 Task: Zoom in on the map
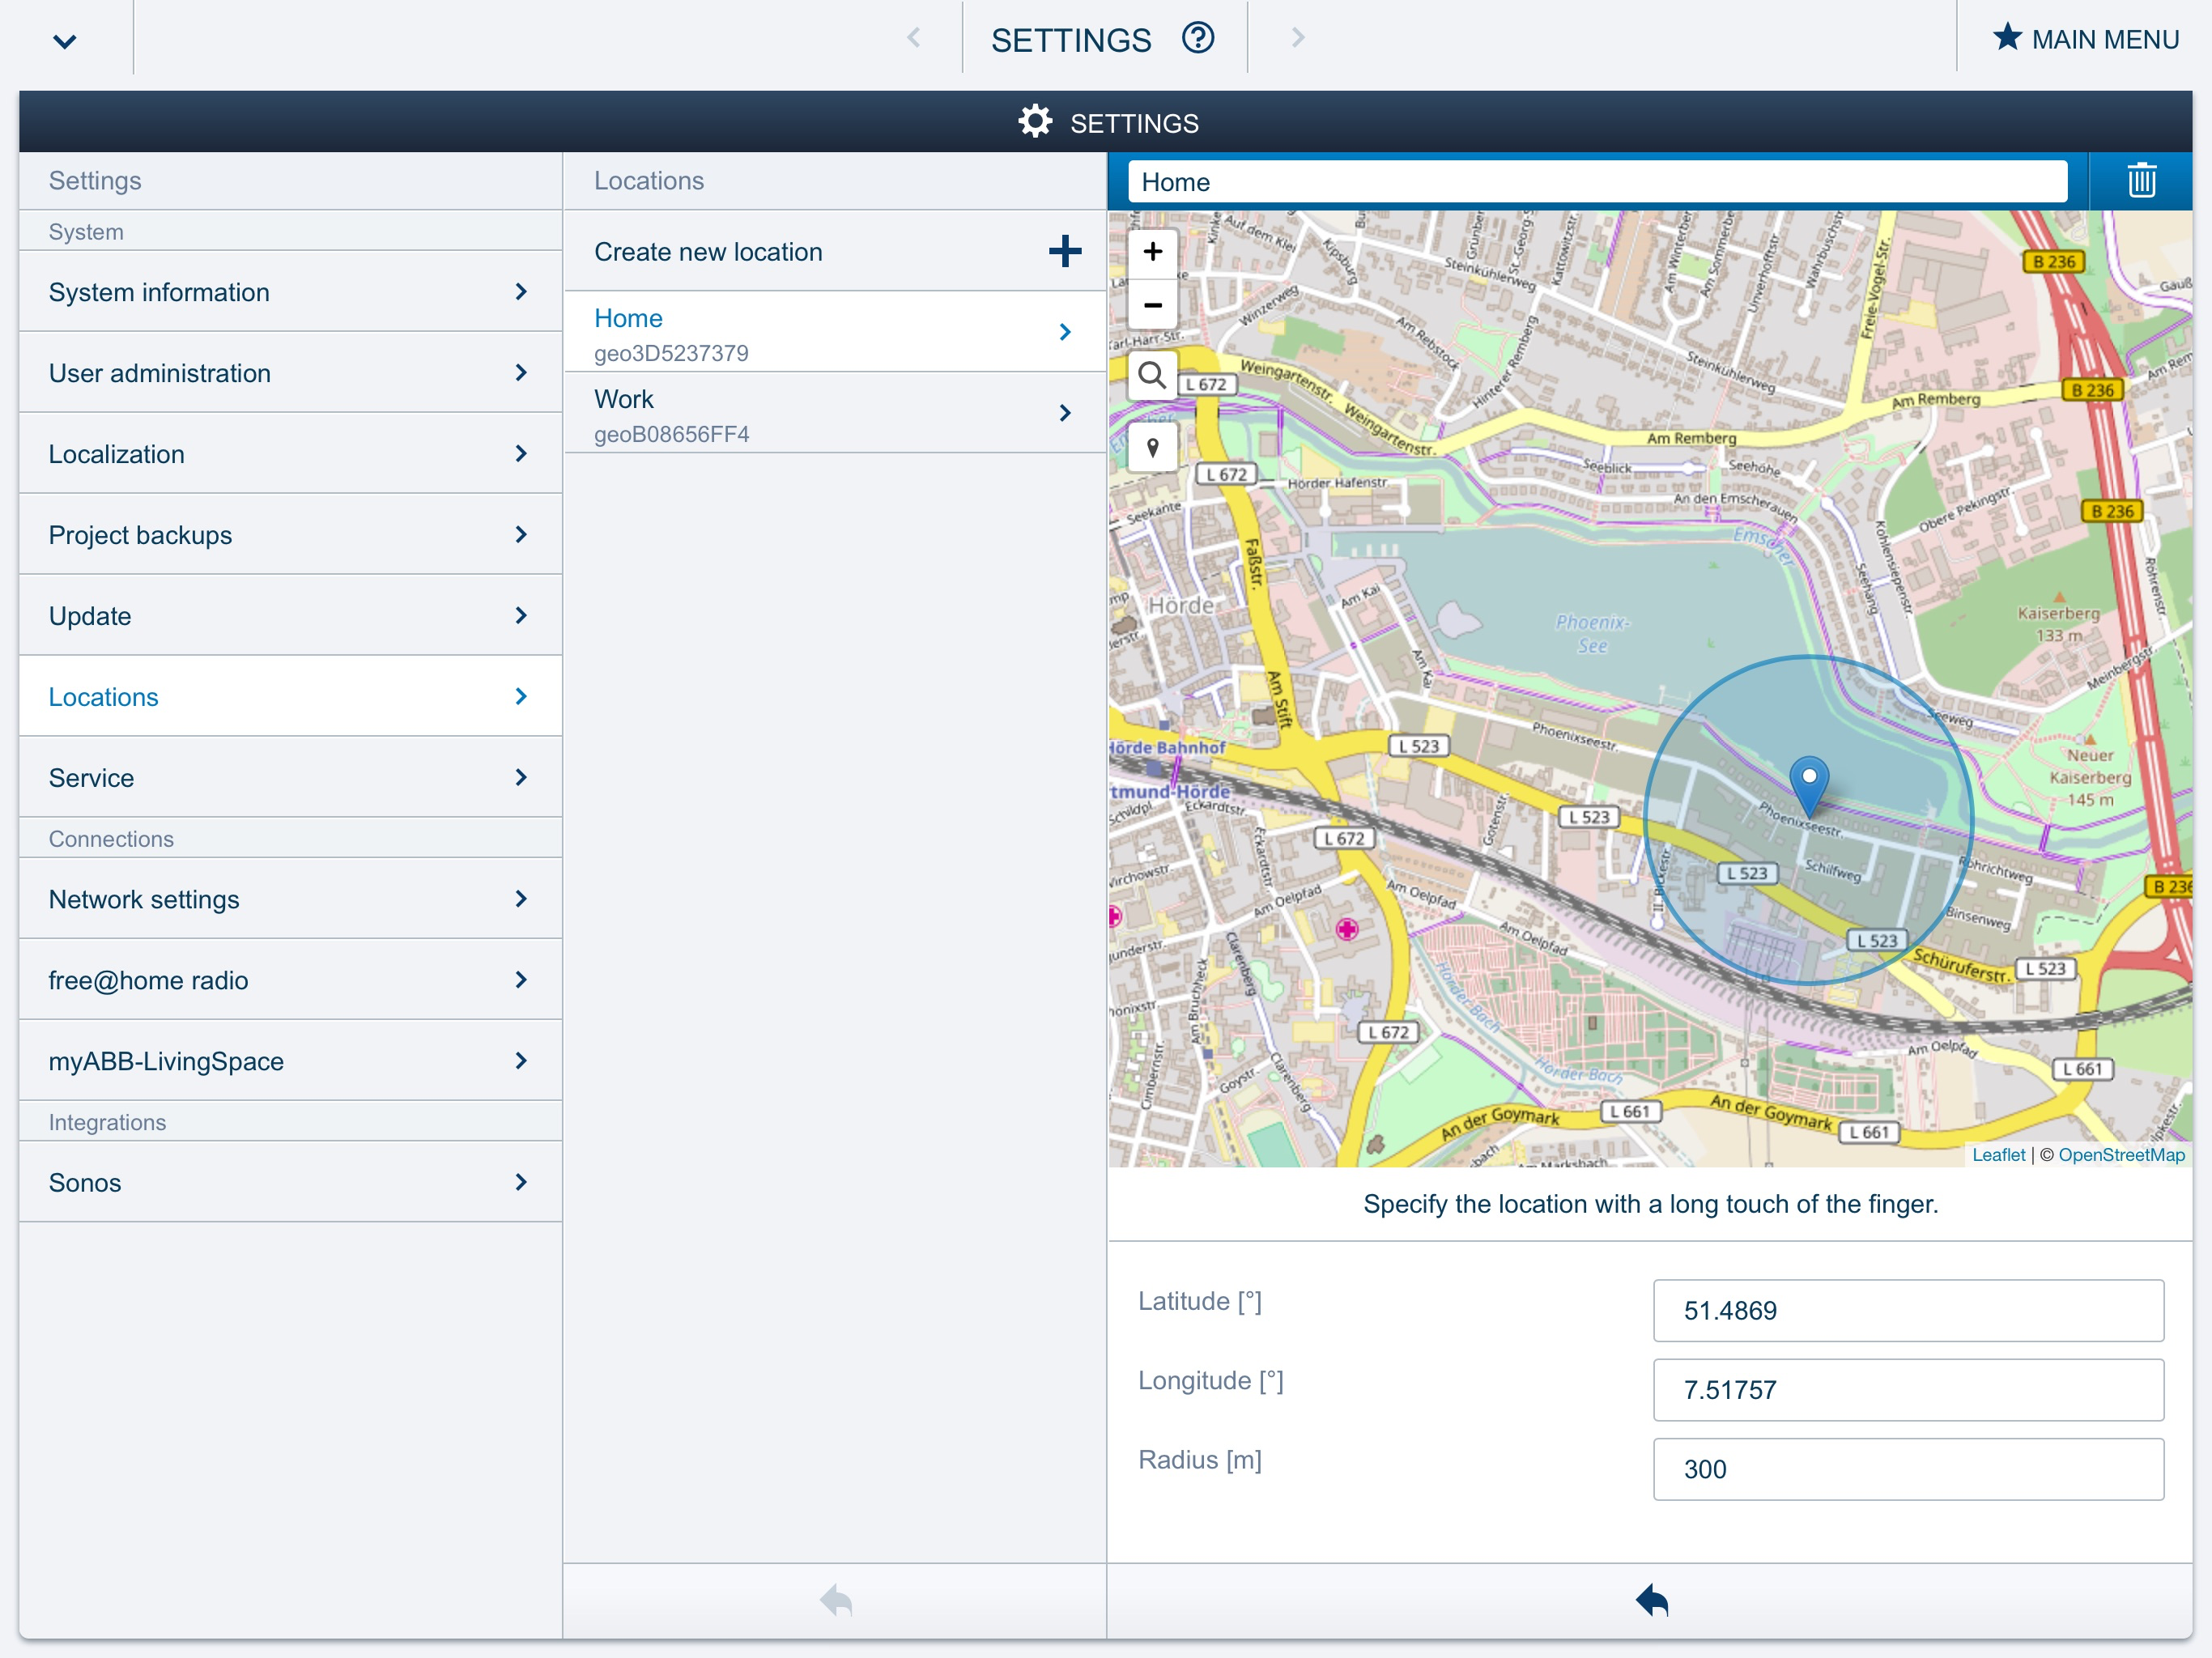pyautogui.click(x=1153, y=251)
